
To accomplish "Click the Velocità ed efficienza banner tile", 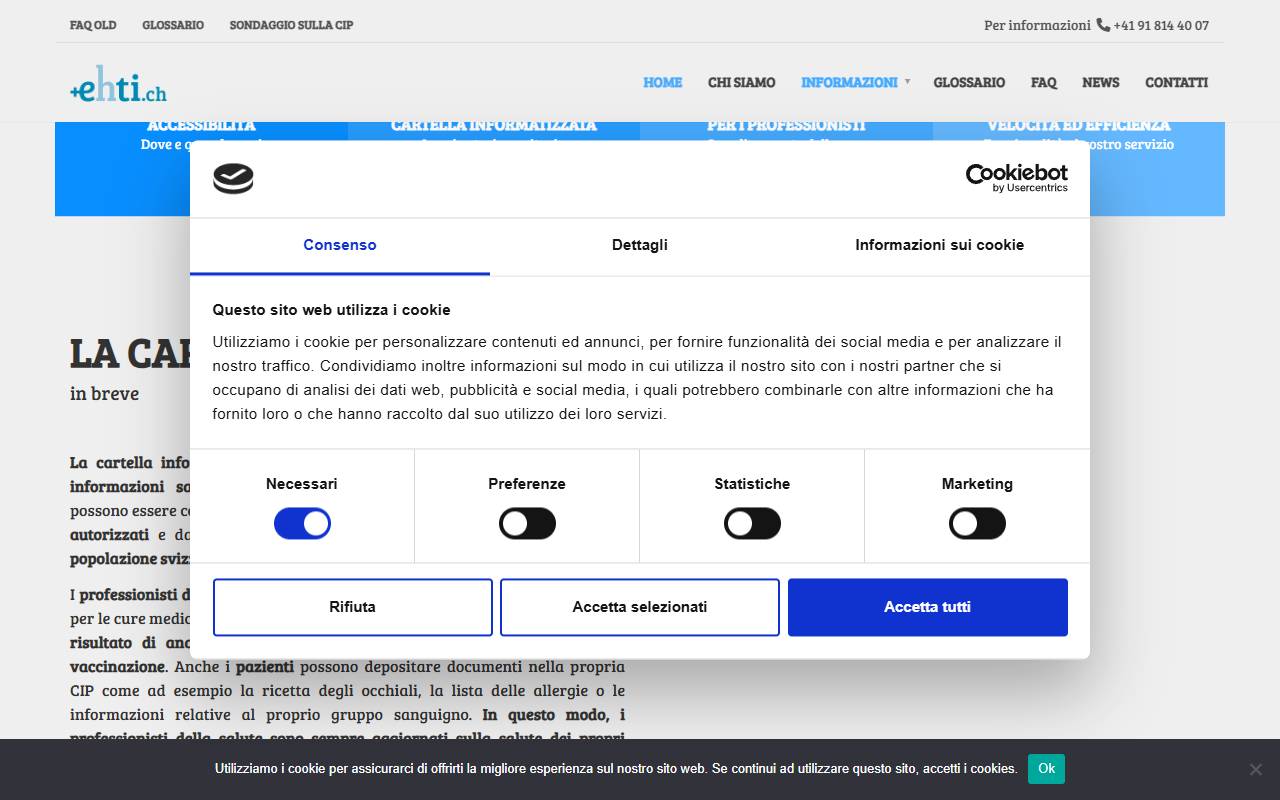I will point(1079,168).
